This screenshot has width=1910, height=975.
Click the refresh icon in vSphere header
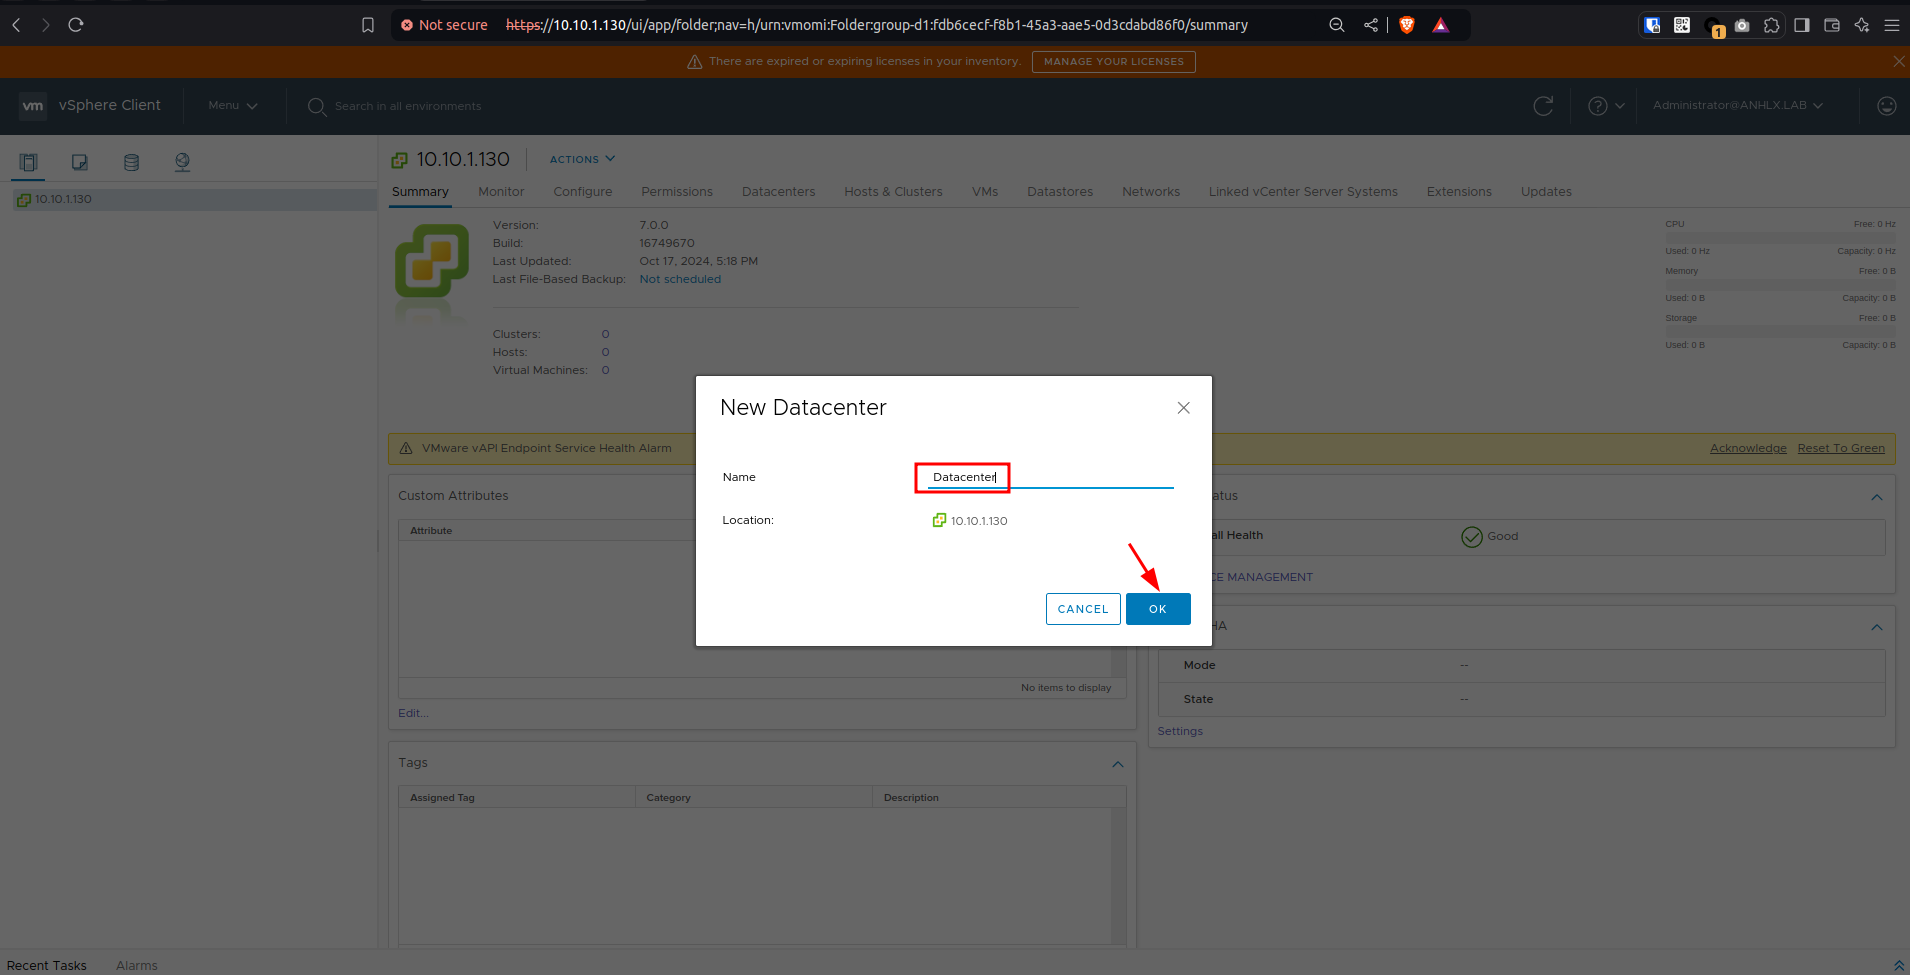click(x=1543, y=106)
